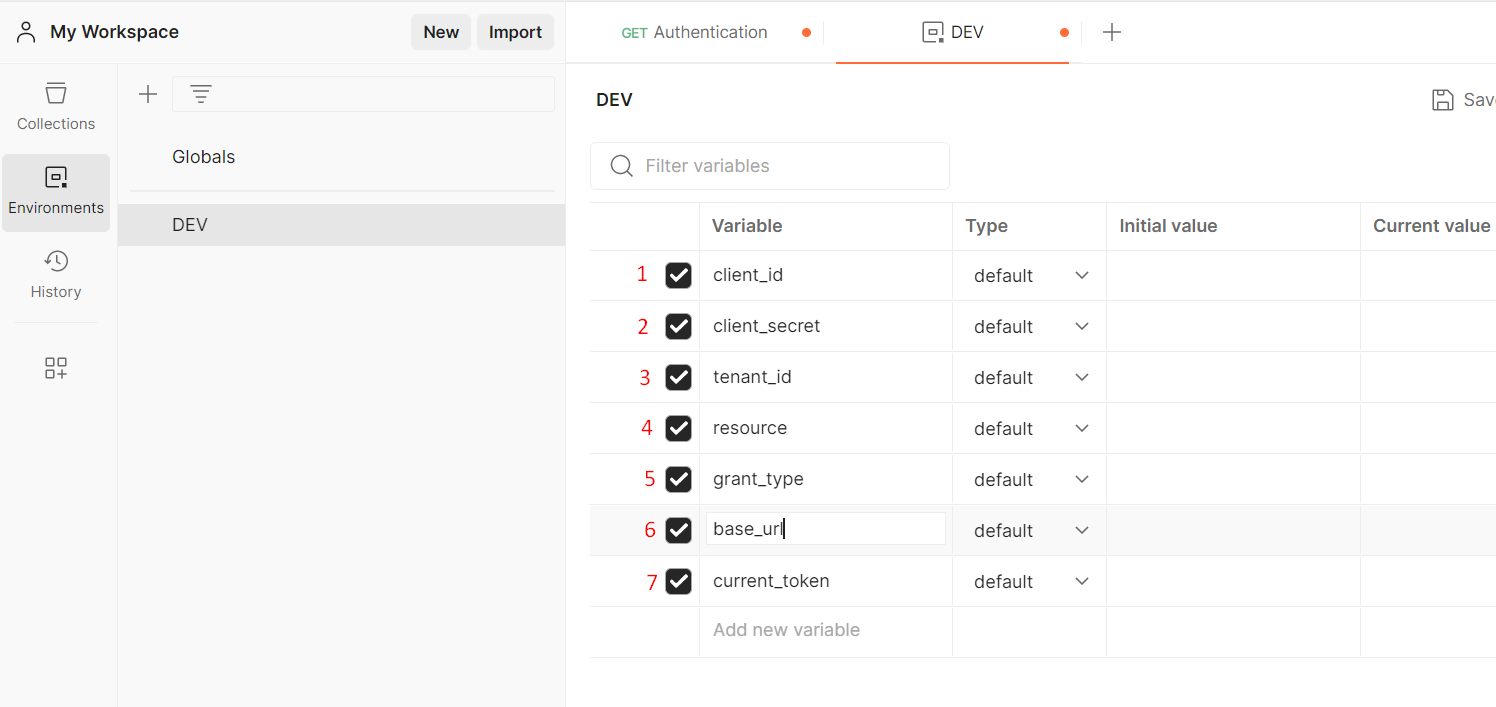Click the plus icon to create environment
Screen dimensions: 1496x707
pos(148,94)
